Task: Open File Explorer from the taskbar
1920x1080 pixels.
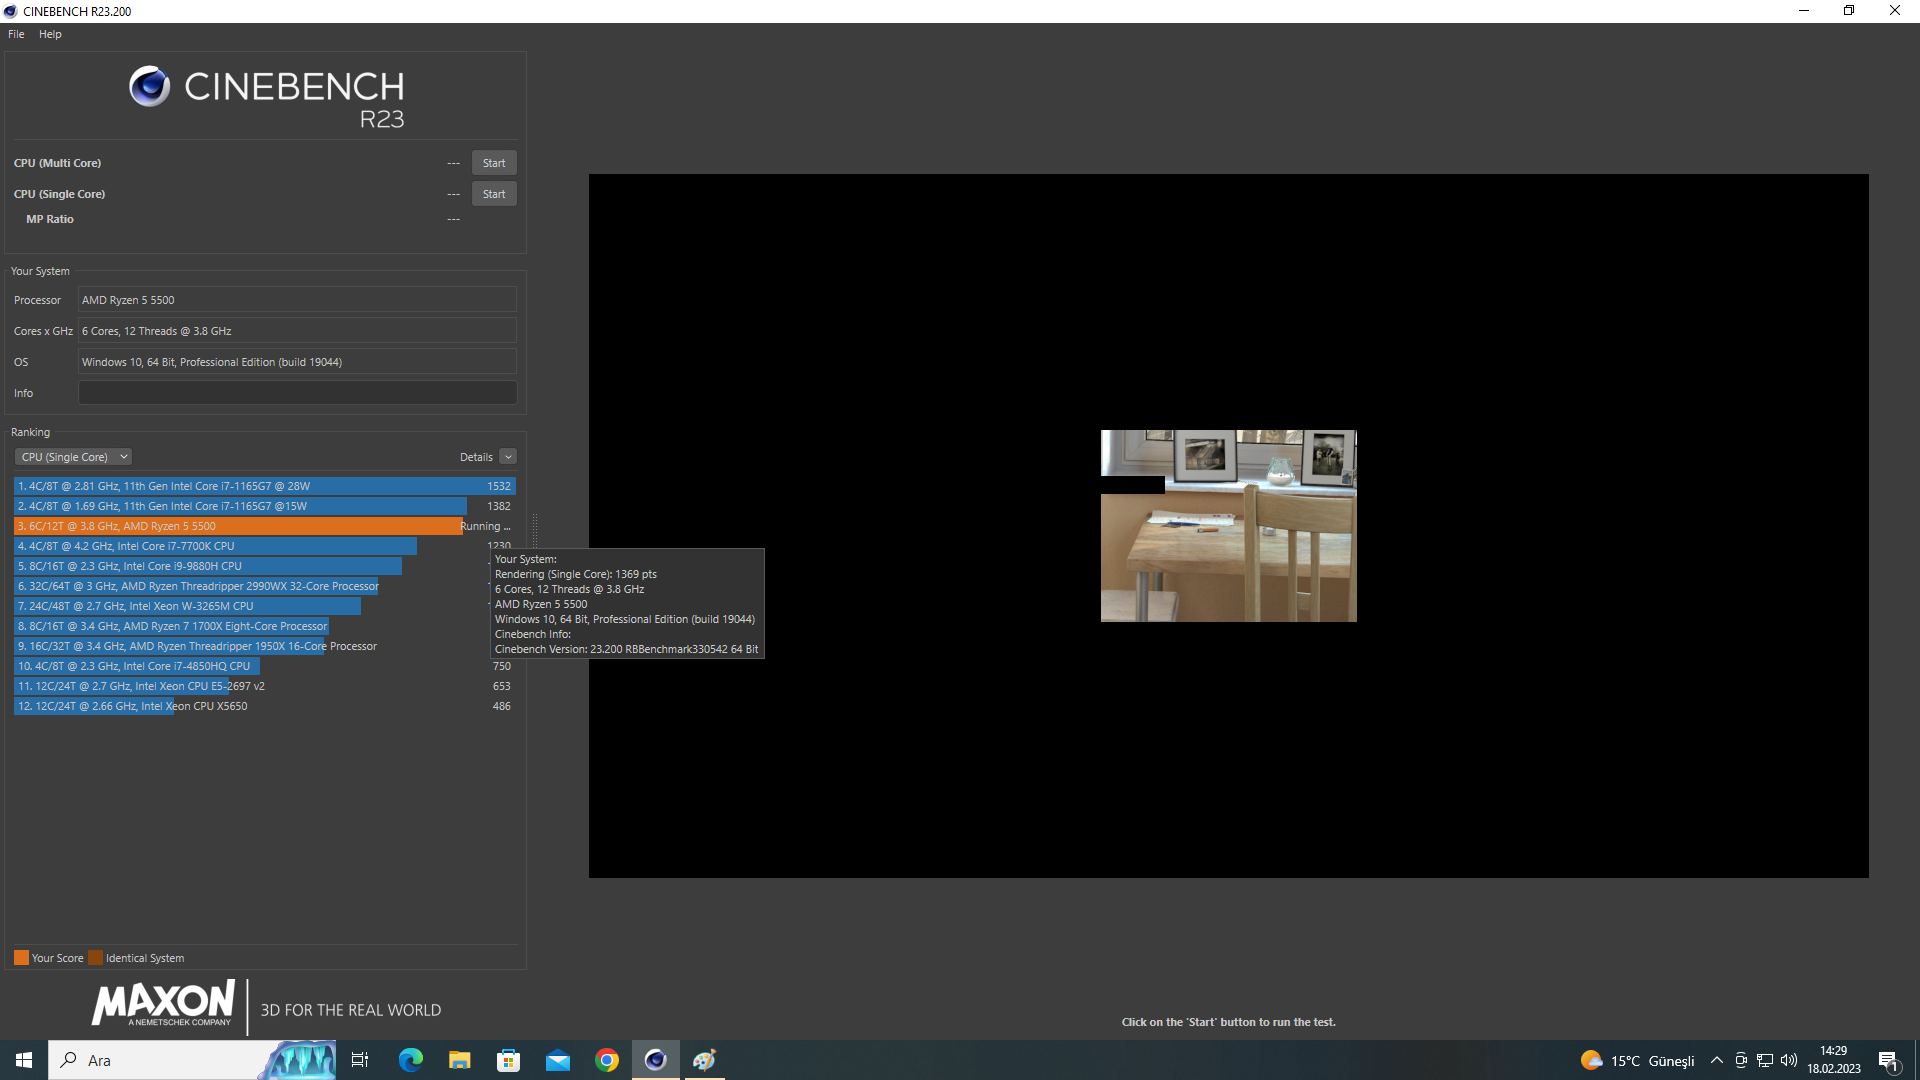Action: click(459, 1060)
